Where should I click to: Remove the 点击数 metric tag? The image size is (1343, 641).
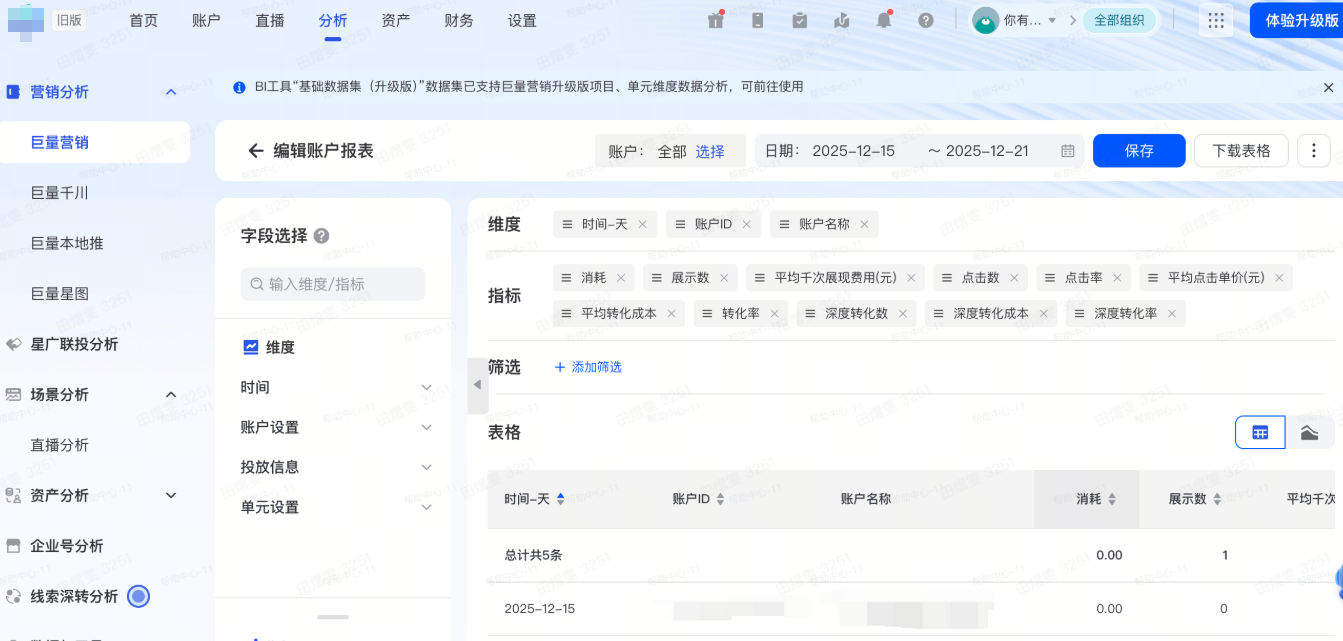(1014, 278)
